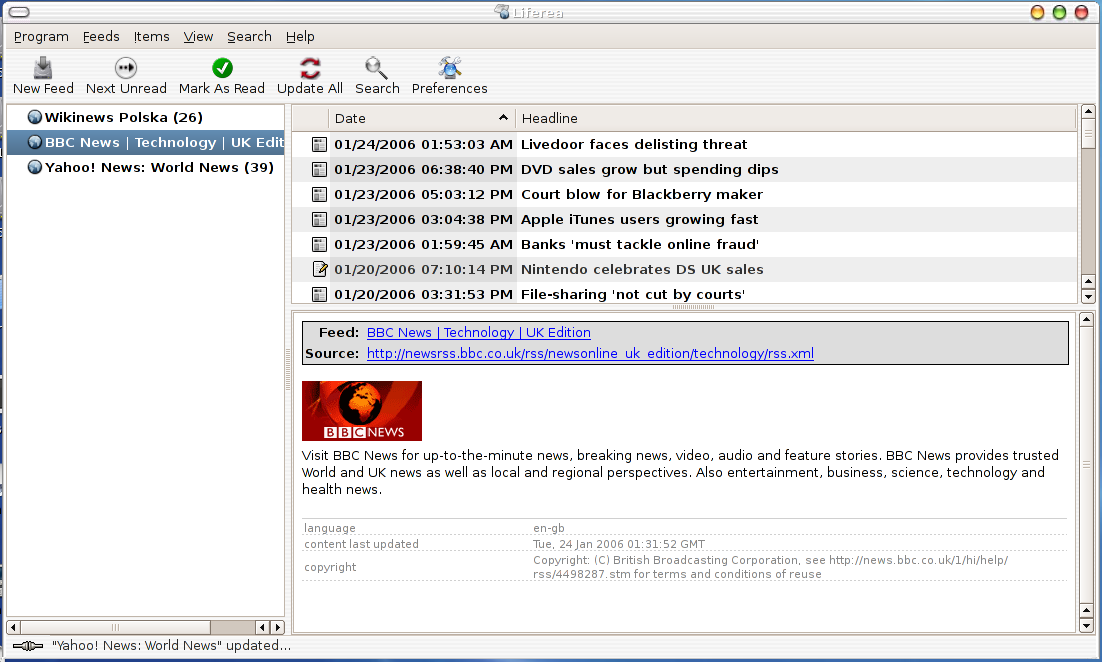1102x662 pixels.
Task: Click item icon beside Apple iTunes headline
Action: pyautogui.click(x=319, y=220)
